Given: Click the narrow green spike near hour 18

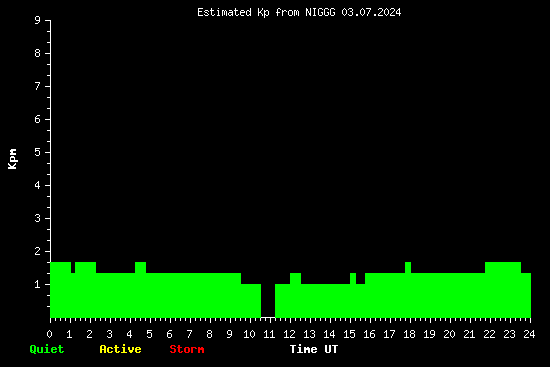Looking at the screenshot, I should [x=408, y=267].
